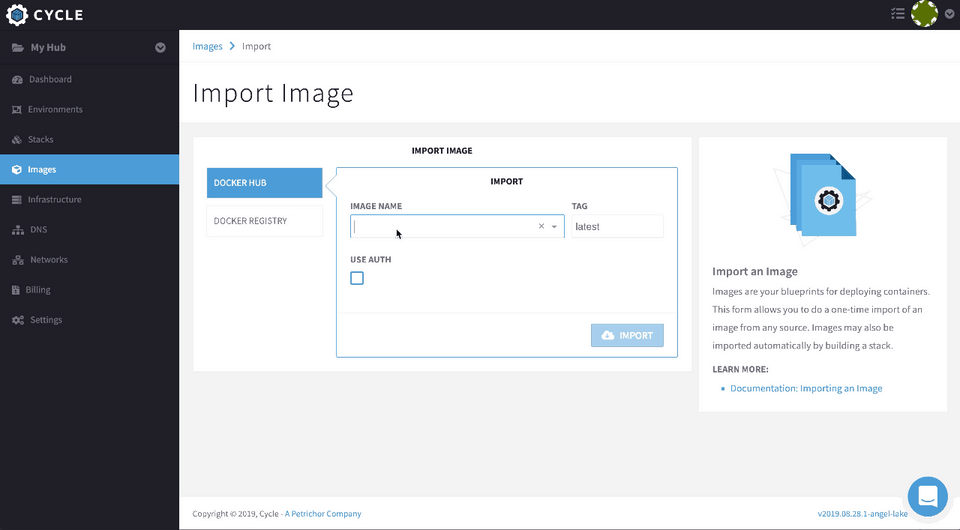Select the Docker Hub source tab
Screen dimensions: 960x530
[x=264, y=183]
